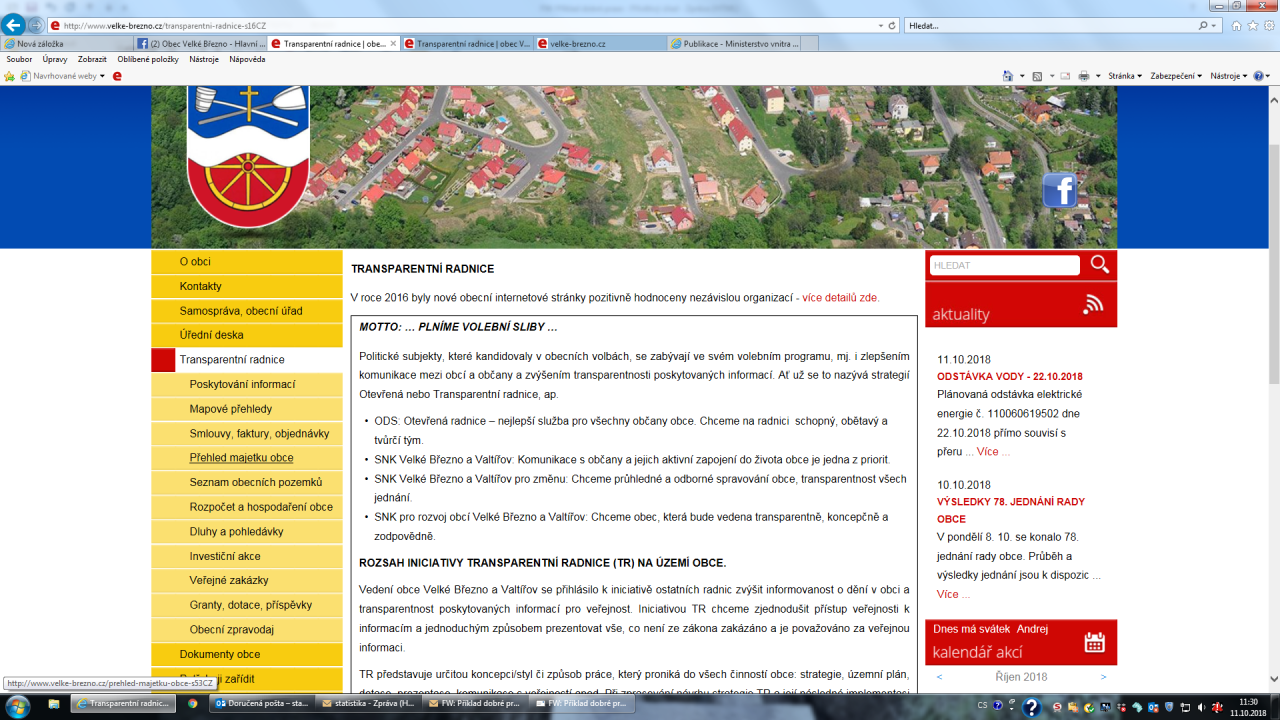Open the browser settings gear icon
Screen dimensions: 1280x720
point(1268,25)
